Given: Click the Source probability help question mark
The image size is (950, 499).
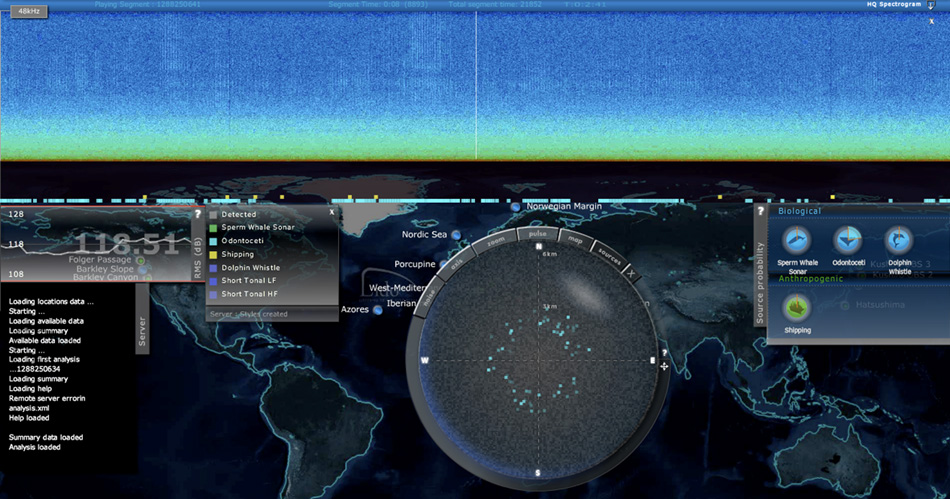Looking at the screenshot, I should point(760,211).
